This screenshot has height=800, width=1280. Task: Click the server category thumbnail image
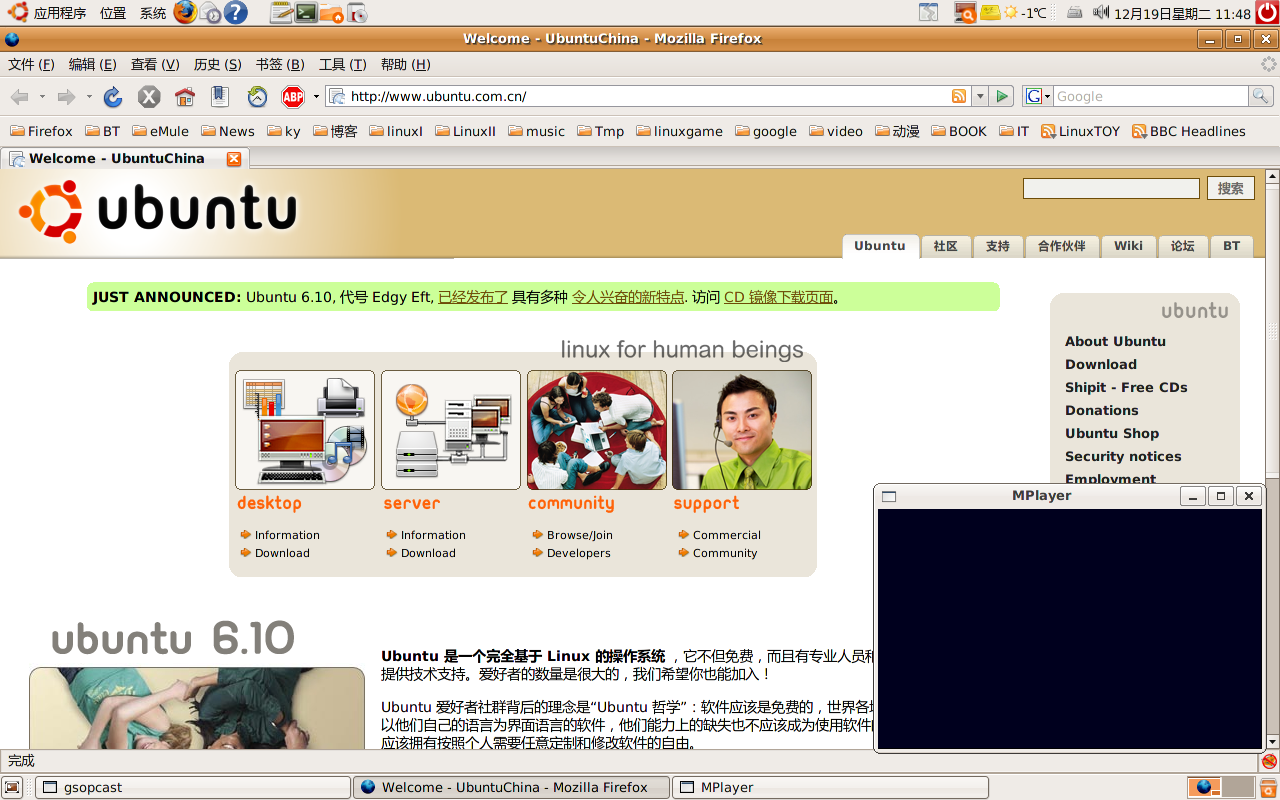tap(451, 430)
